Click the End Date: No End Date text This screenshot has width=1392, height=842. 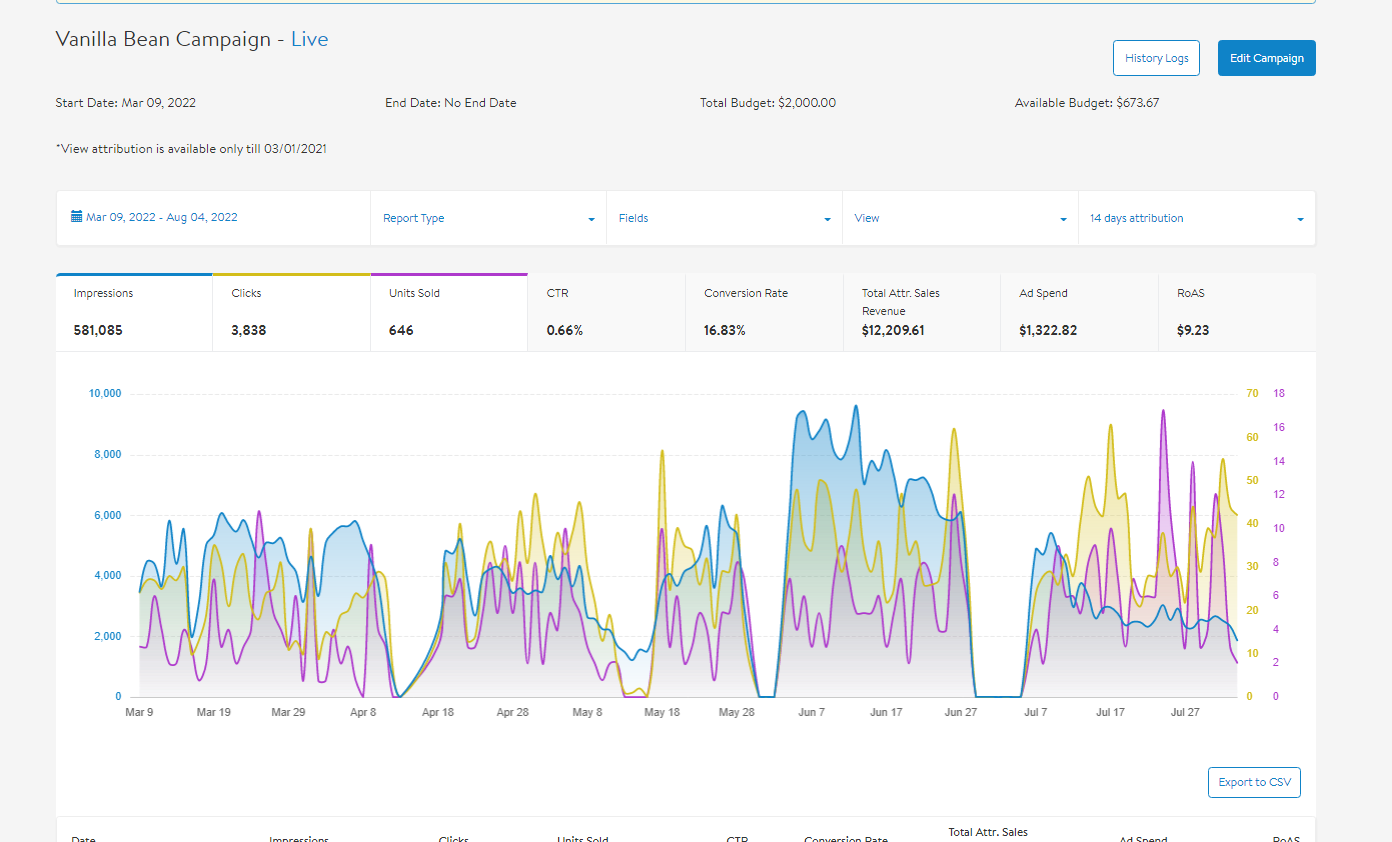click(x=451, y=103)
